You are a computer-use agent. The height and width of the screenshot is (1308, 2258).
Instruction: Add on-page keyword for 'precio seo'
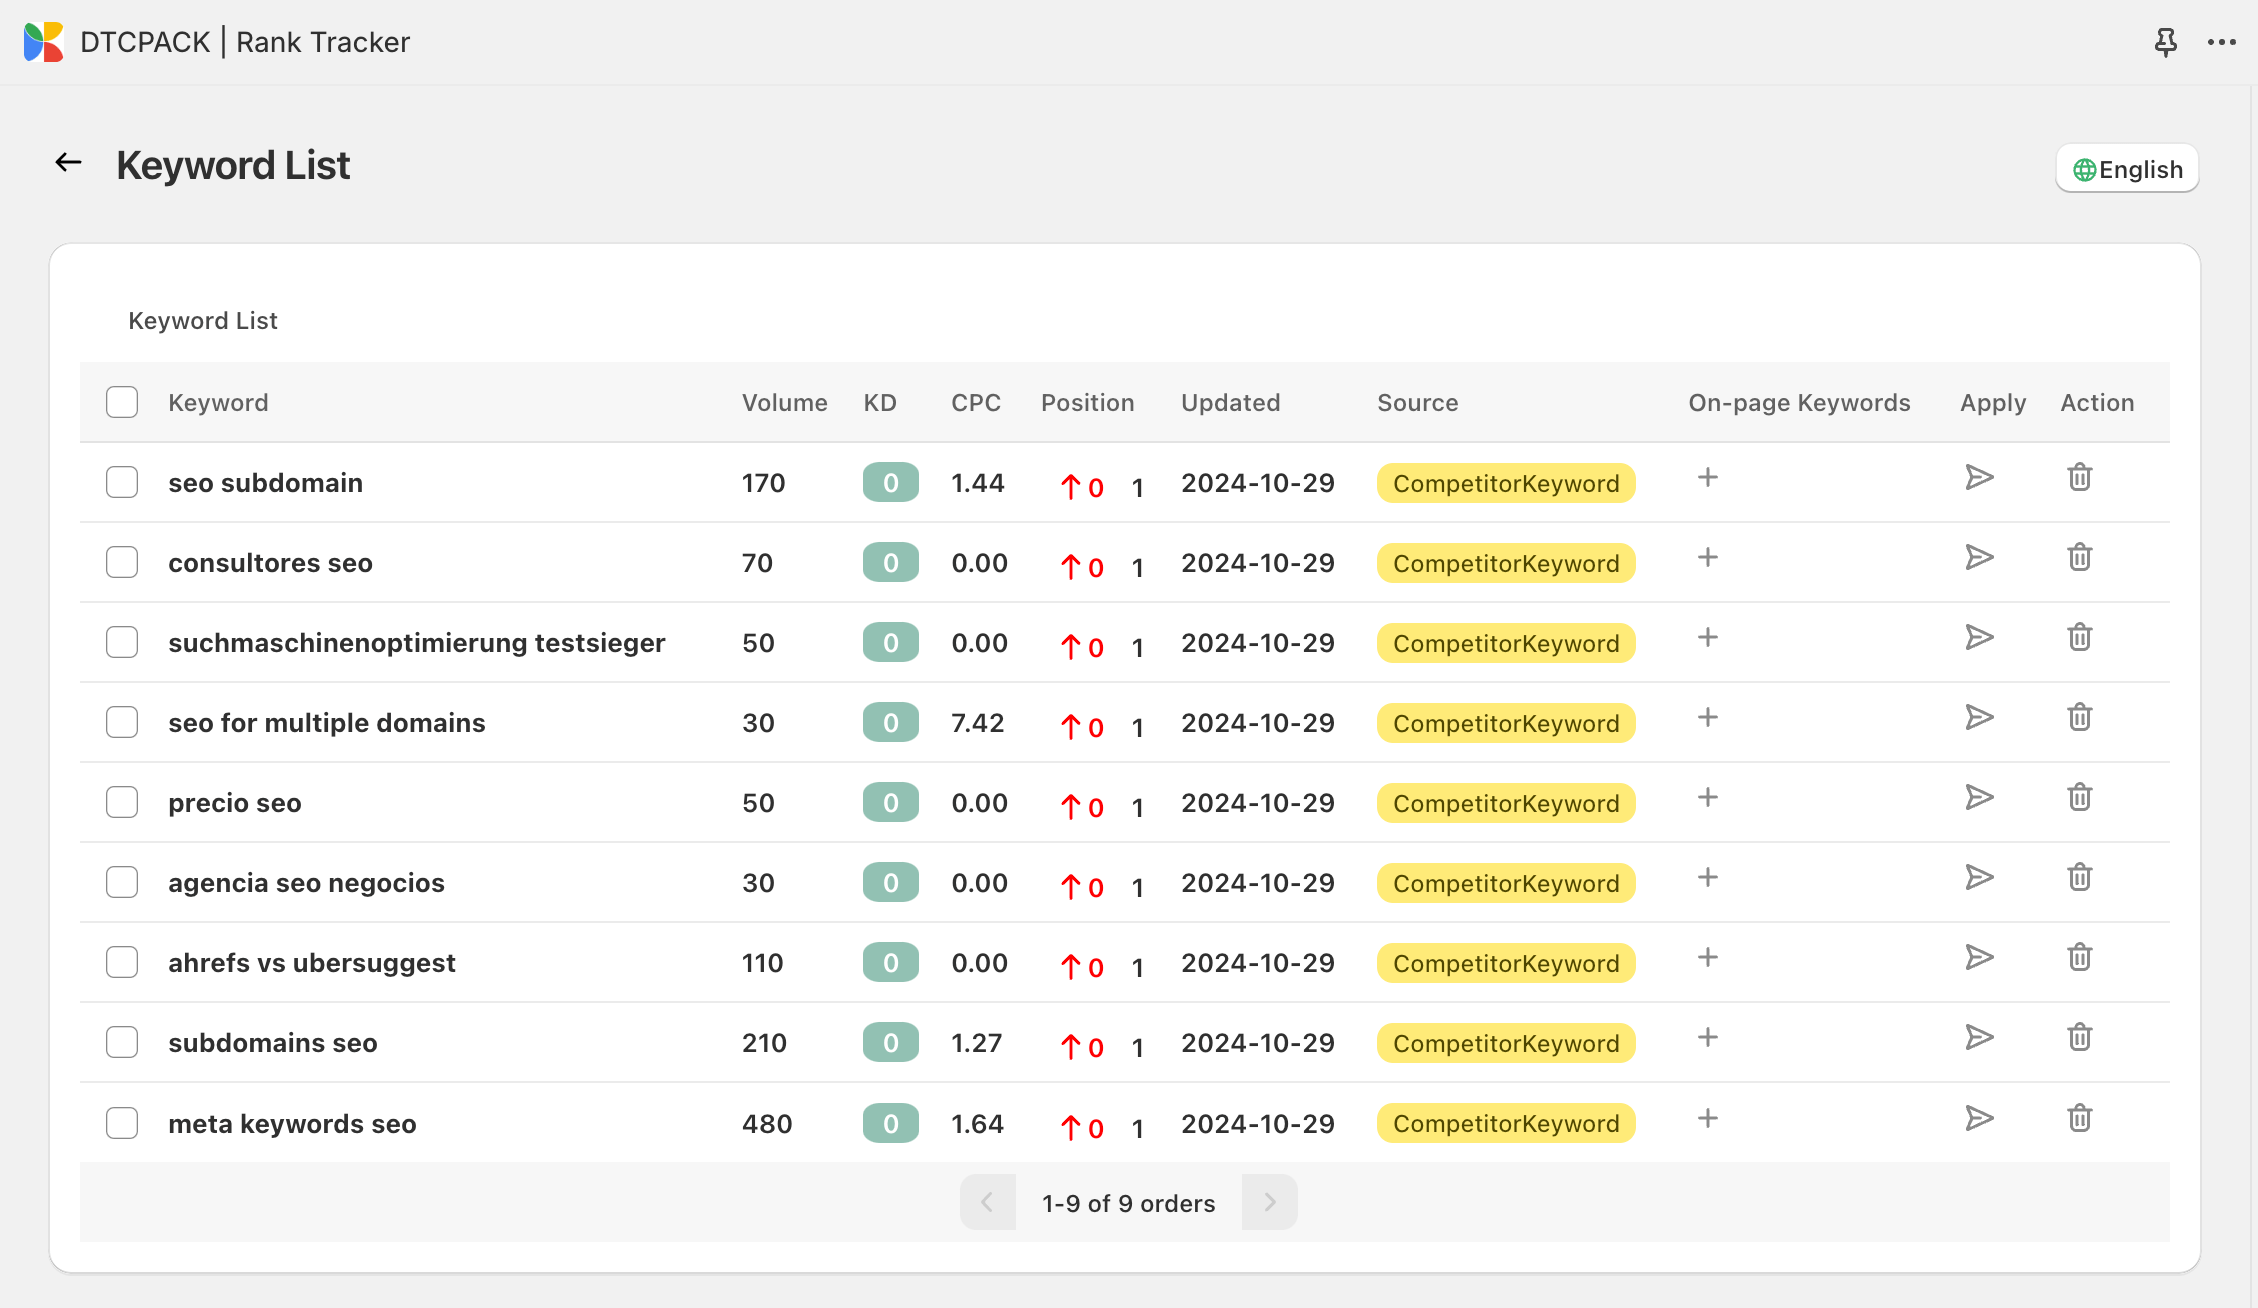point(1707,798)
